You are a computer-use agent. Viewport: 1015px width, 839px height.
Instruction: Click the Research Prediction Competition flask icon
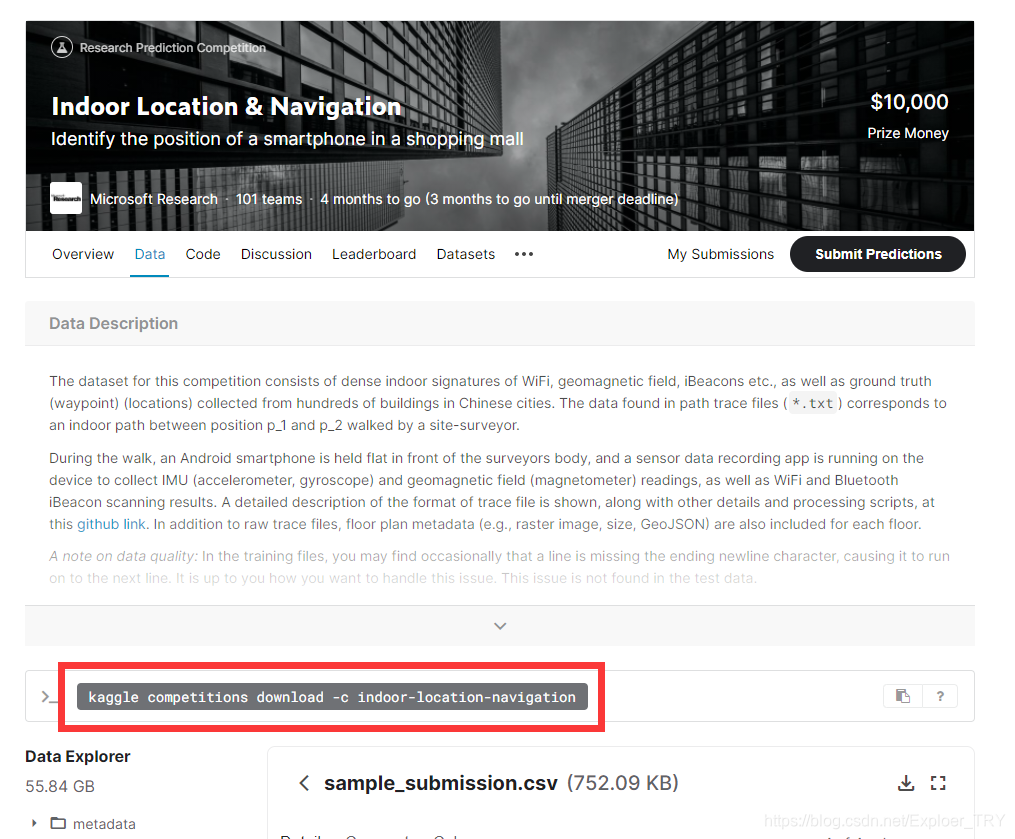pyautogui.click(x=61, y=47)
